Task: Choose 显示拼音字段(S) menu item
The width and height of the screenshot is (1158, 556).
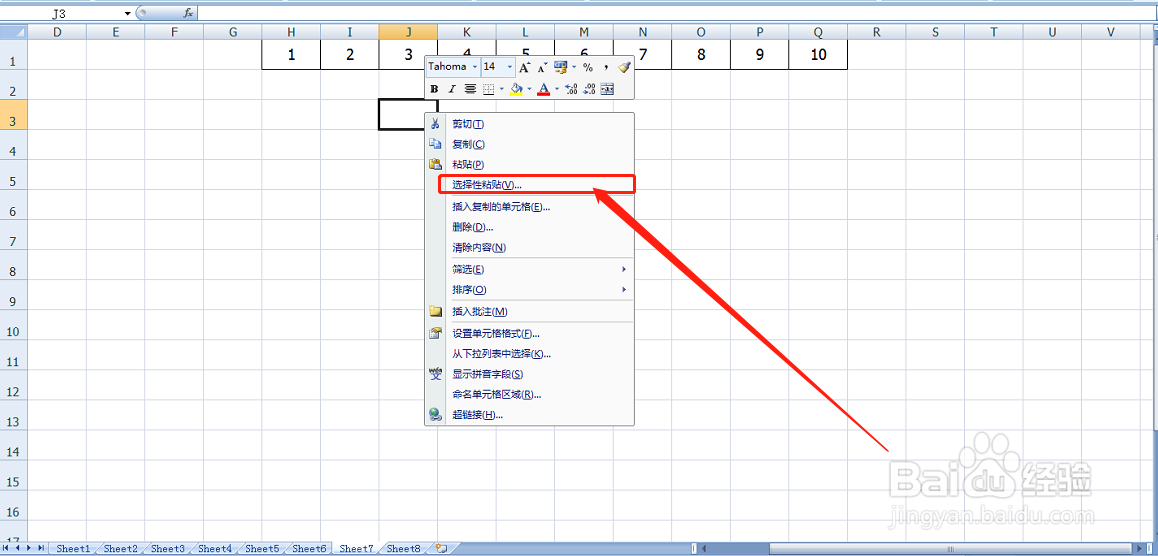Action: pos(529,374)
